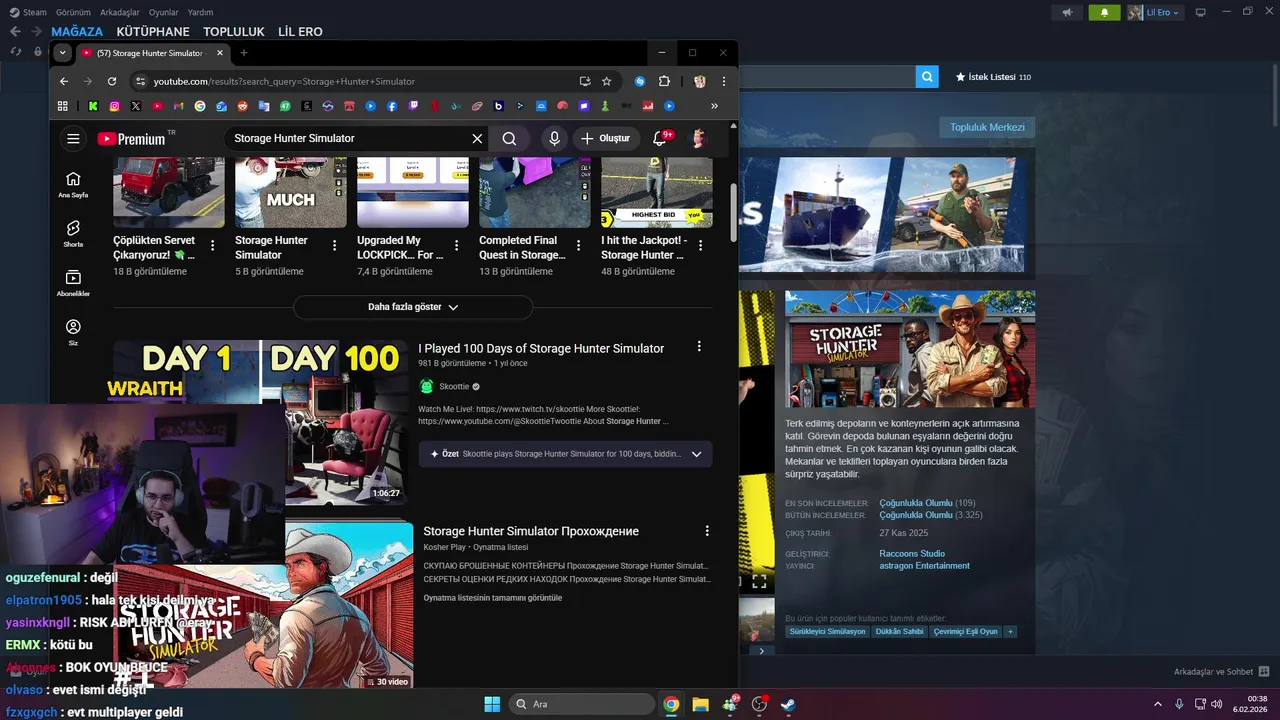Open options for Çöplükten Servet video
Viewport: 1280px width, 720px height.
212,245
